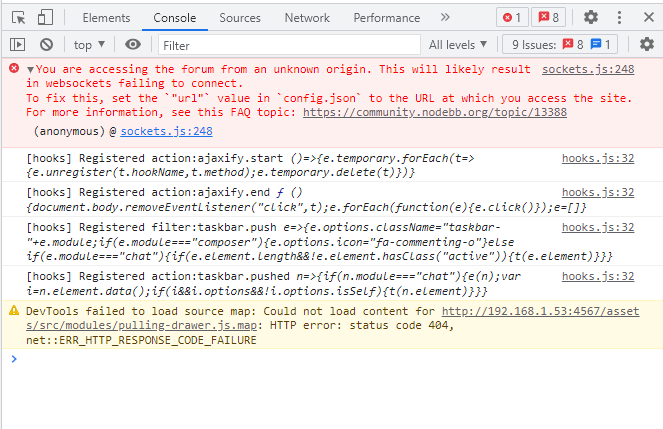
Task: Show the console sidebar panel
Action: [x=18, y=45]
